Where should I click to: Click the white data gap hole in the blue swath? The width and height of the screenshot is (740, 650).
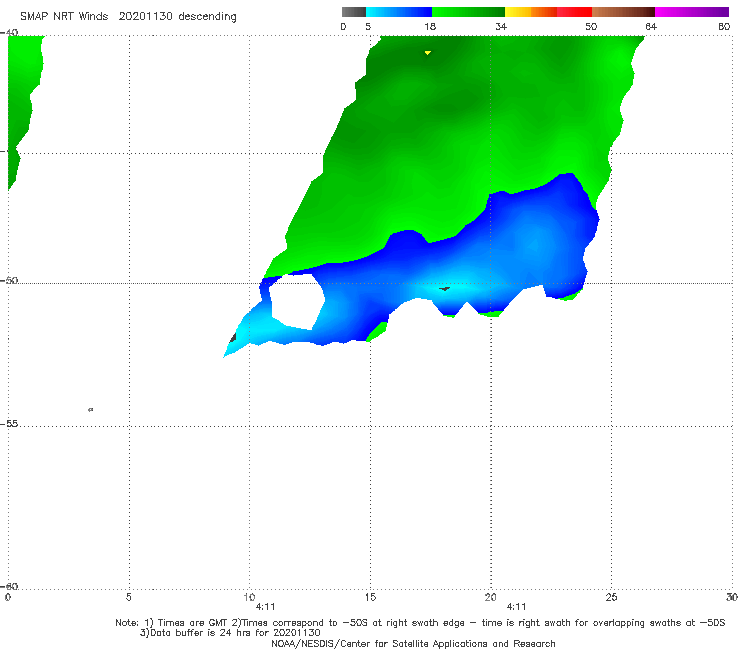[x=297, y=301]
